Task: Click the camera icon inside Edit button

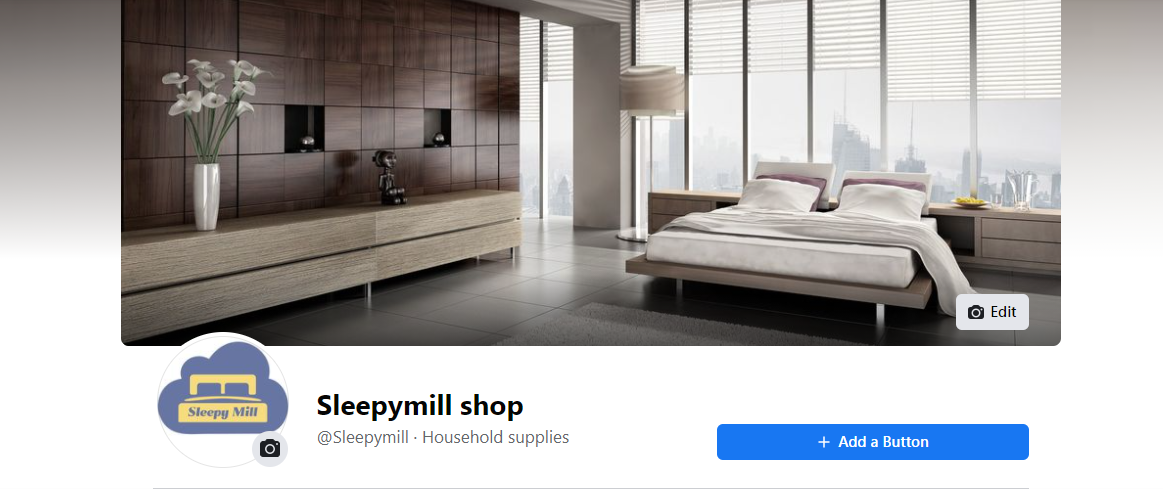Action: point(976,312)
